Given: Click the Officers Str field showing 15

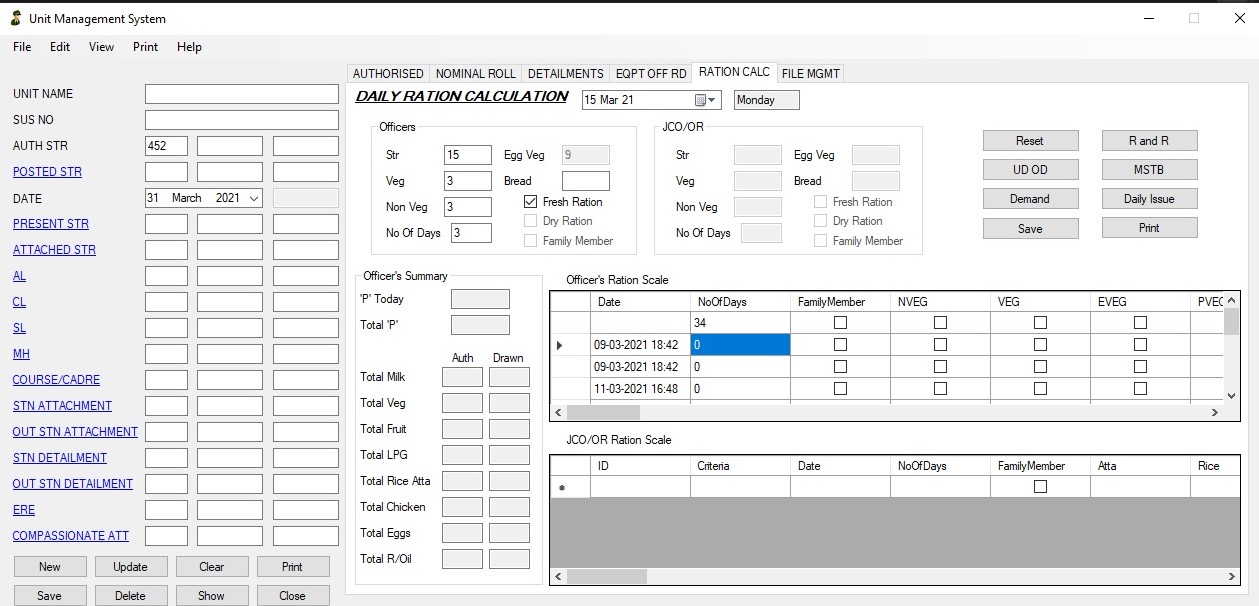Looking at the screenshot, I should coord(468,155).
